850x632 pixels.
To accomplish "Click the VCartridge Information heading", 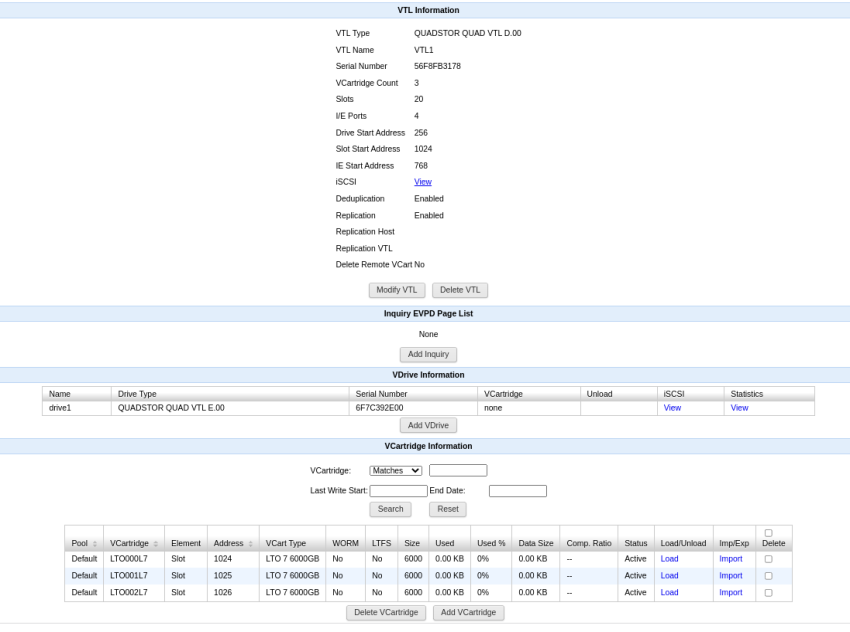I will 428,446.
